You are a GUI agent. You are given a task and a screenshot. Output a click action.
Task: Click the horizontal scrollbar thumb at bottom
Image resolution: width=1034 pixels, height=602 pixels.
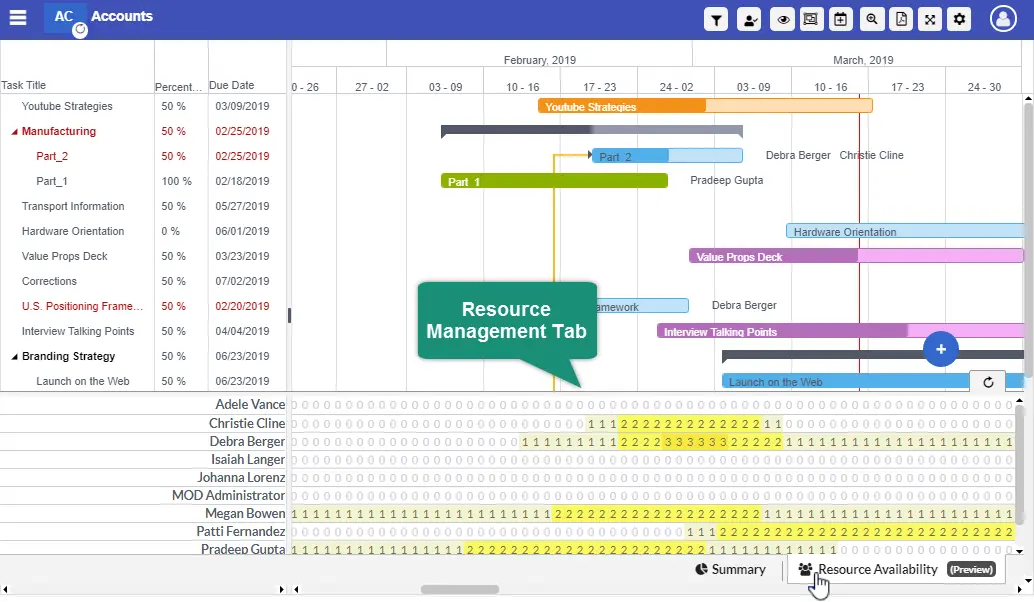coord(459,590)
